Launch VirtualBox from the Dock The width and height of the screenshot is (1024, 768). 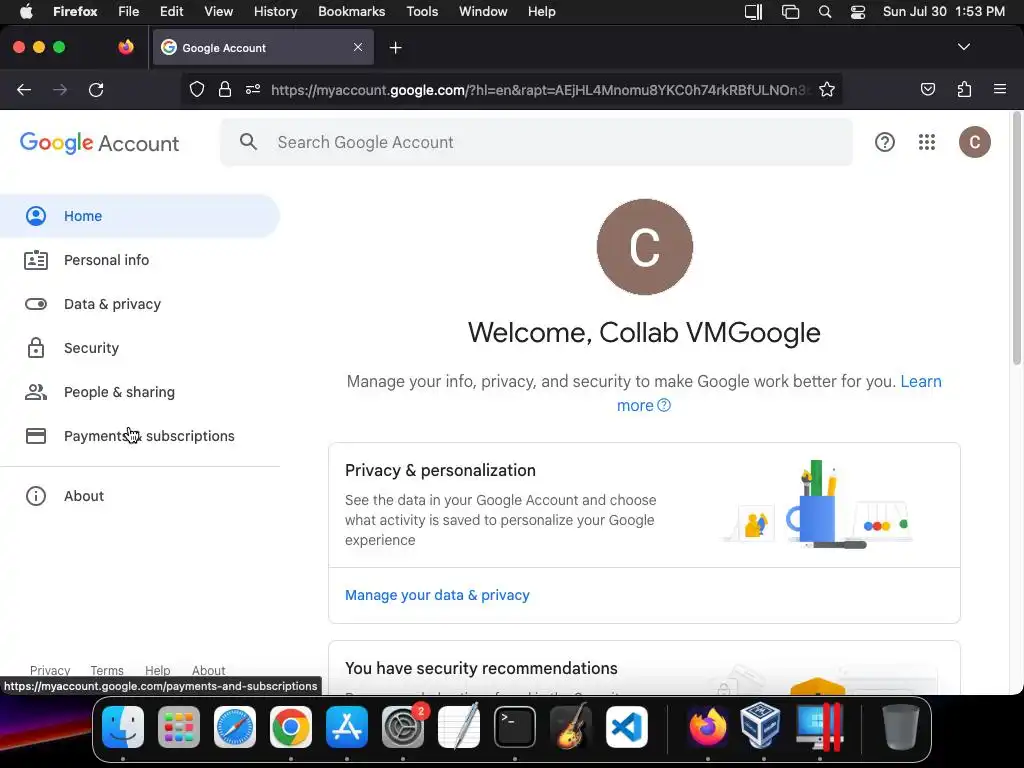point(760,726)
